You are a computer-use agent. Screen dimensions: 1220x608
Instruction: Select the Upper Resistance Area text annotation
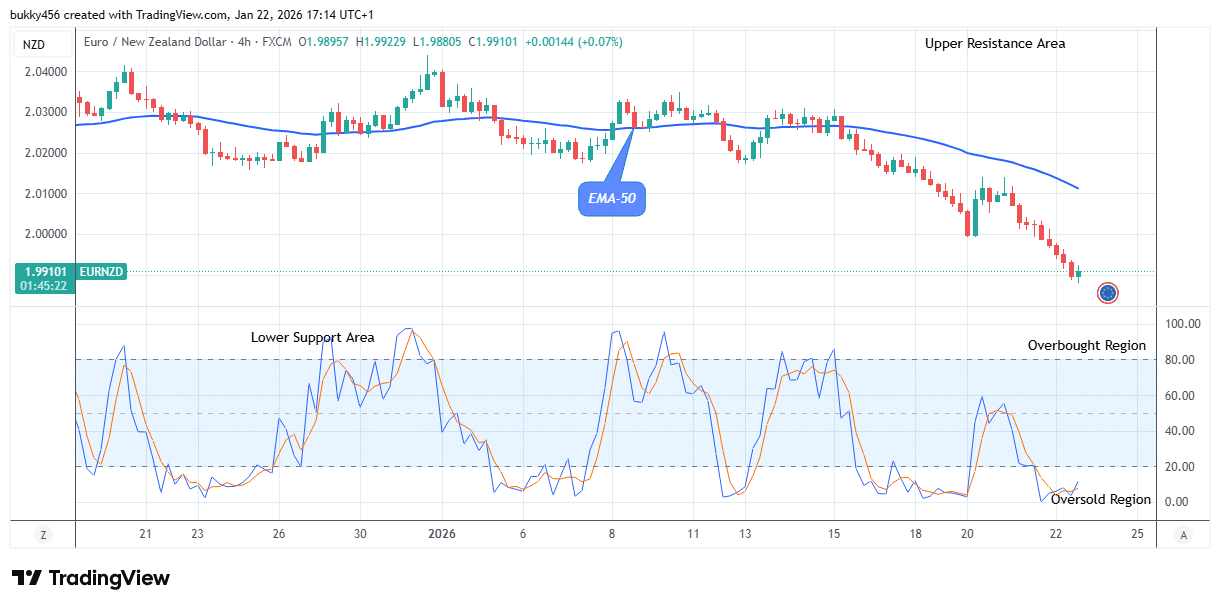click(993, 43)
